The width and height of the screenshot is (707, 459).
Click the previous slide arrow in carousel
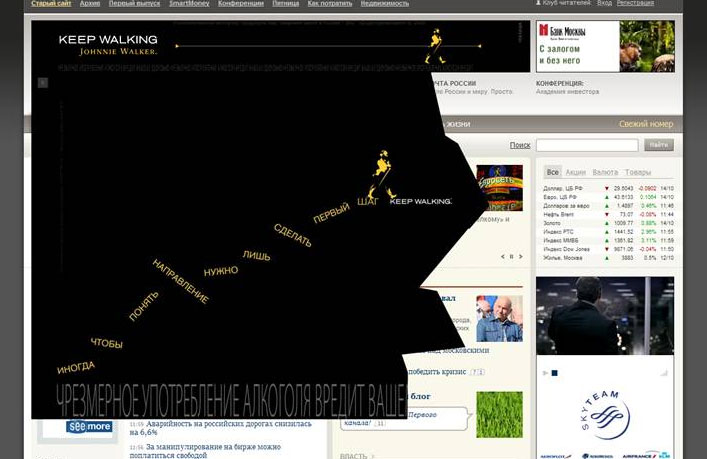(x=502, y=257)
